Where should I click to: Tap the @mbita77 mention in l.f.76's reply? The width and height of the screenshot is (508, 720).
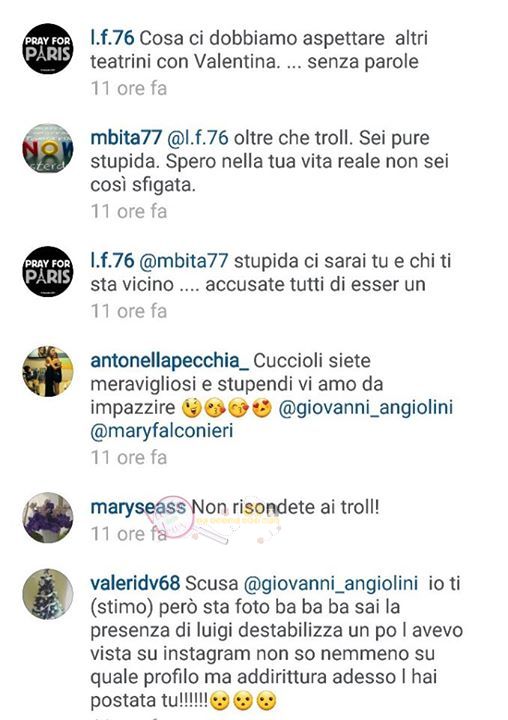(183, 261)
